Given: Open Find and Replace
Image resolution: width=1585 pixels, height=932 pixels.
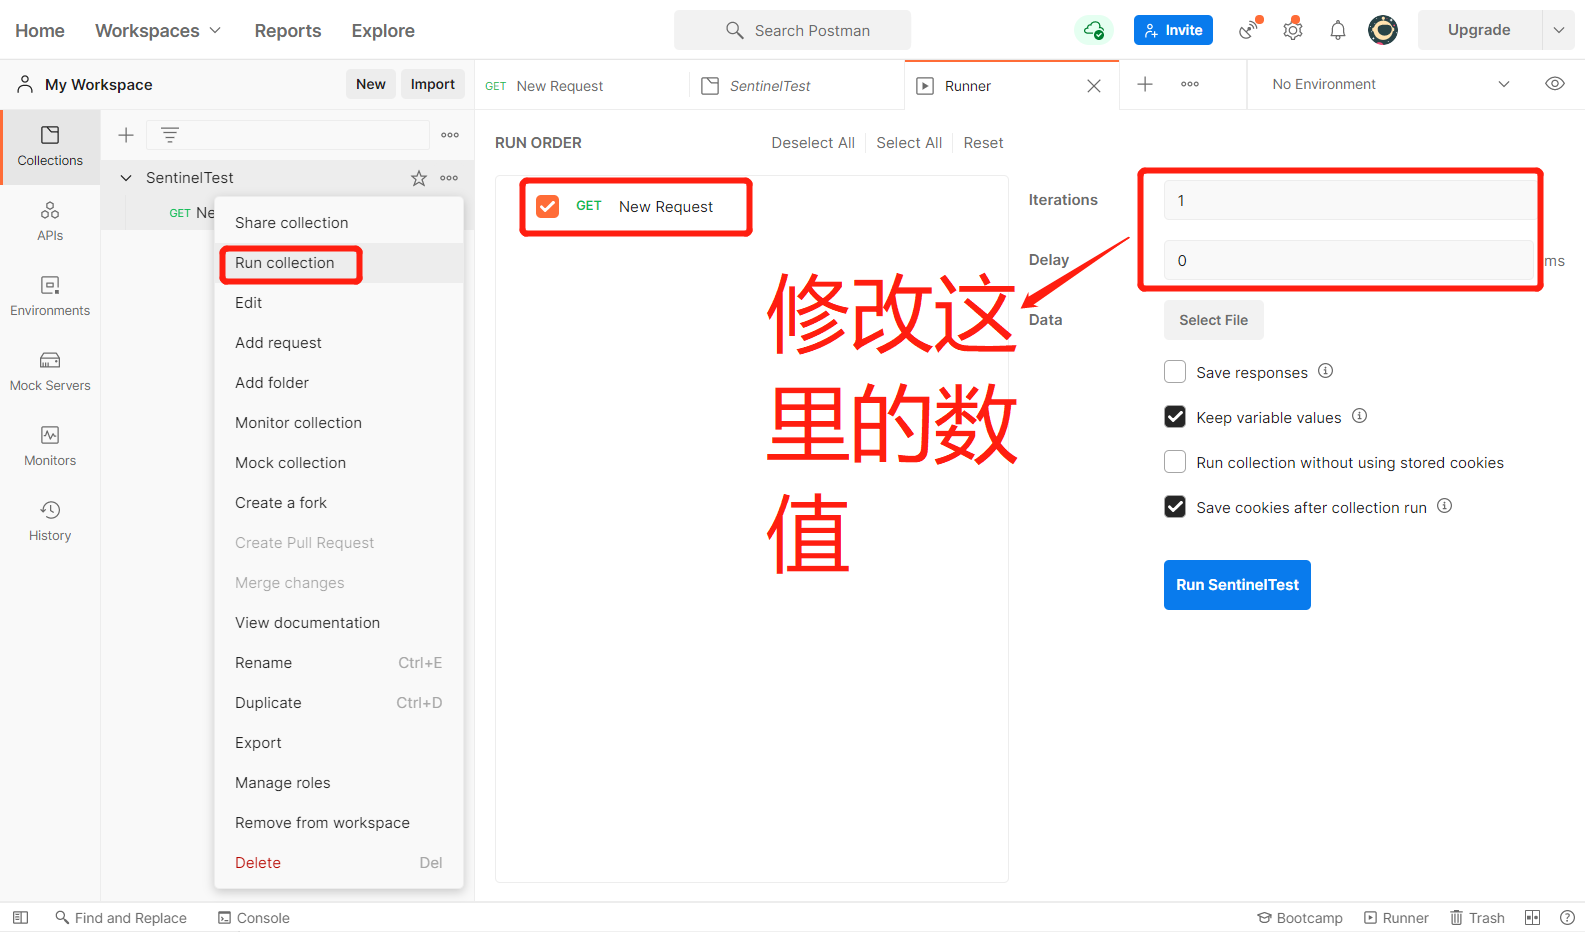Looking at the screenshot, I should [x=121, y=918].
